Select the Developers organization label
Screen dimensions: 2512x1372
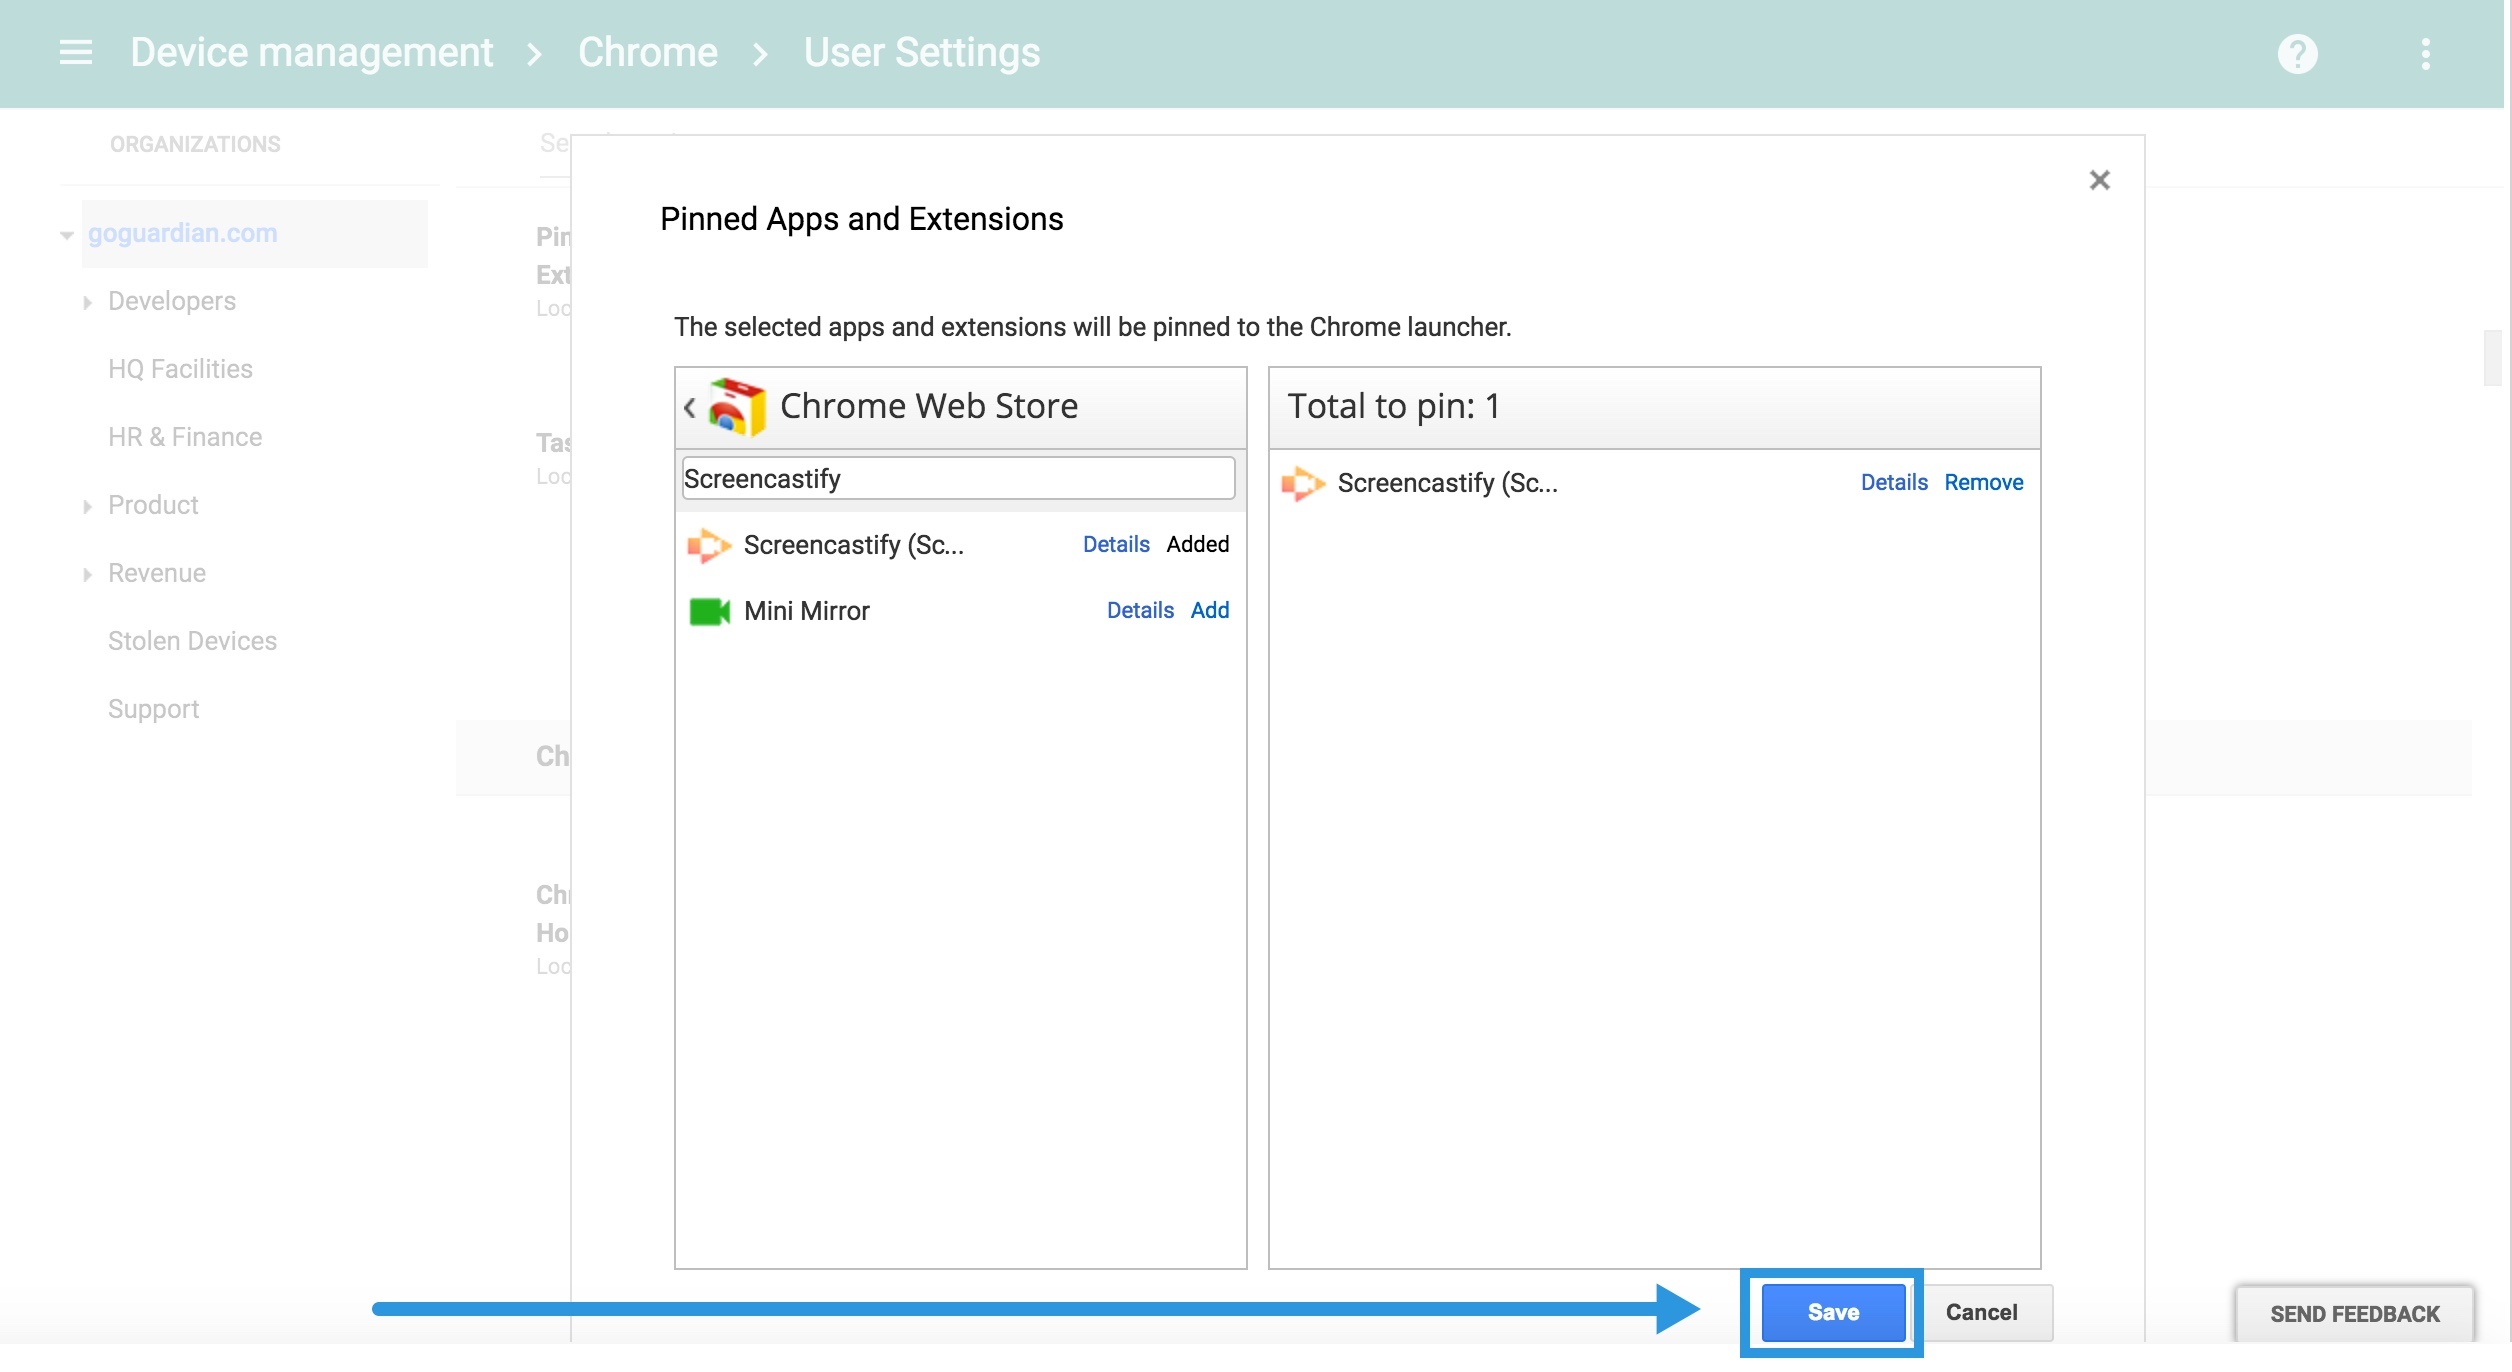click(172, 301)
